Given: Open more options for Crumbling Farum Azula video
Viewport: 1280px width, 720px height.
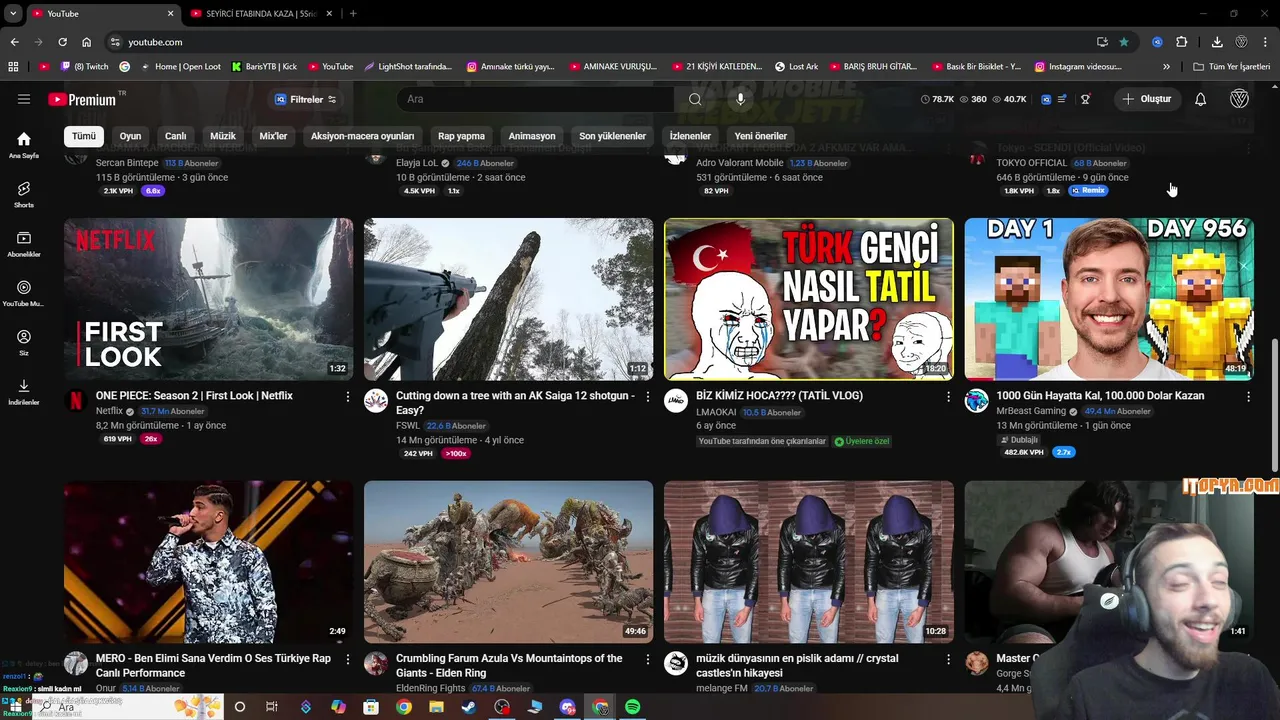Looking at the screenshot, I should click(648, 660).
